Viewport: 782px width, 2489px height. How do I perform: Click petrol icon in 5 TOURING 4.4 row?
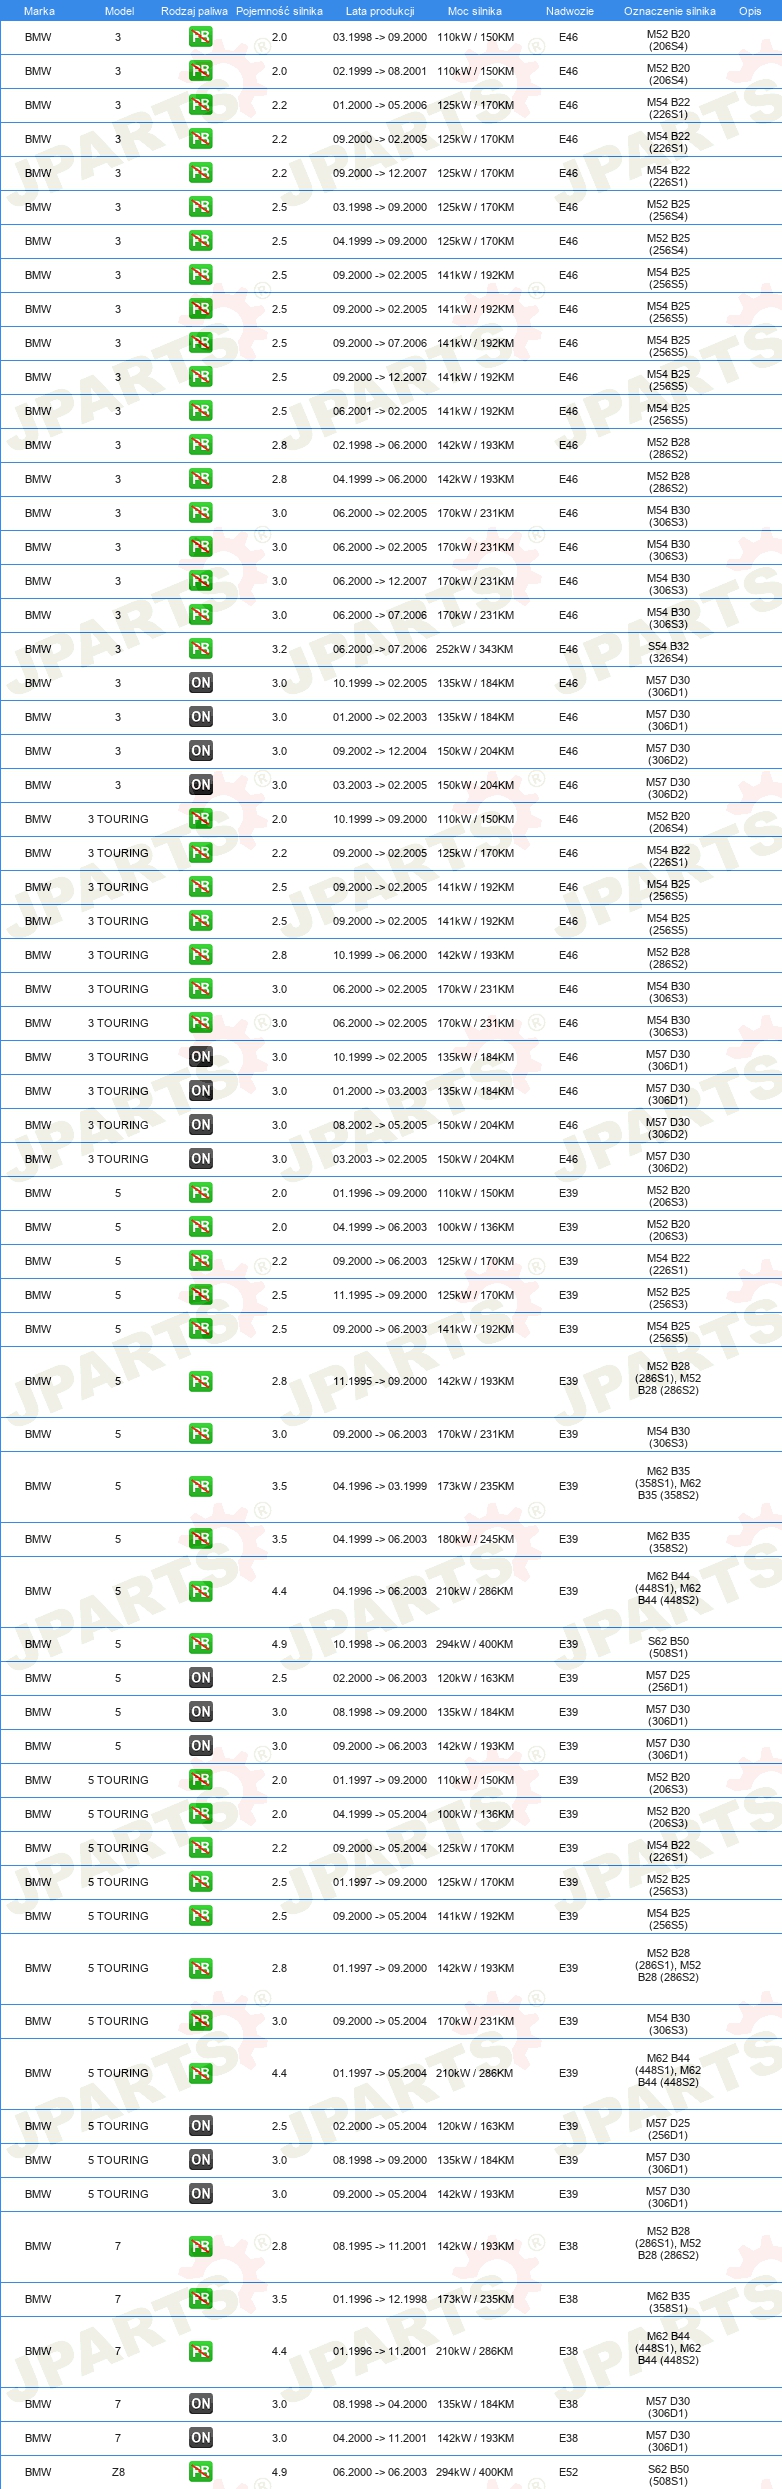click(x=201, y=2073)
